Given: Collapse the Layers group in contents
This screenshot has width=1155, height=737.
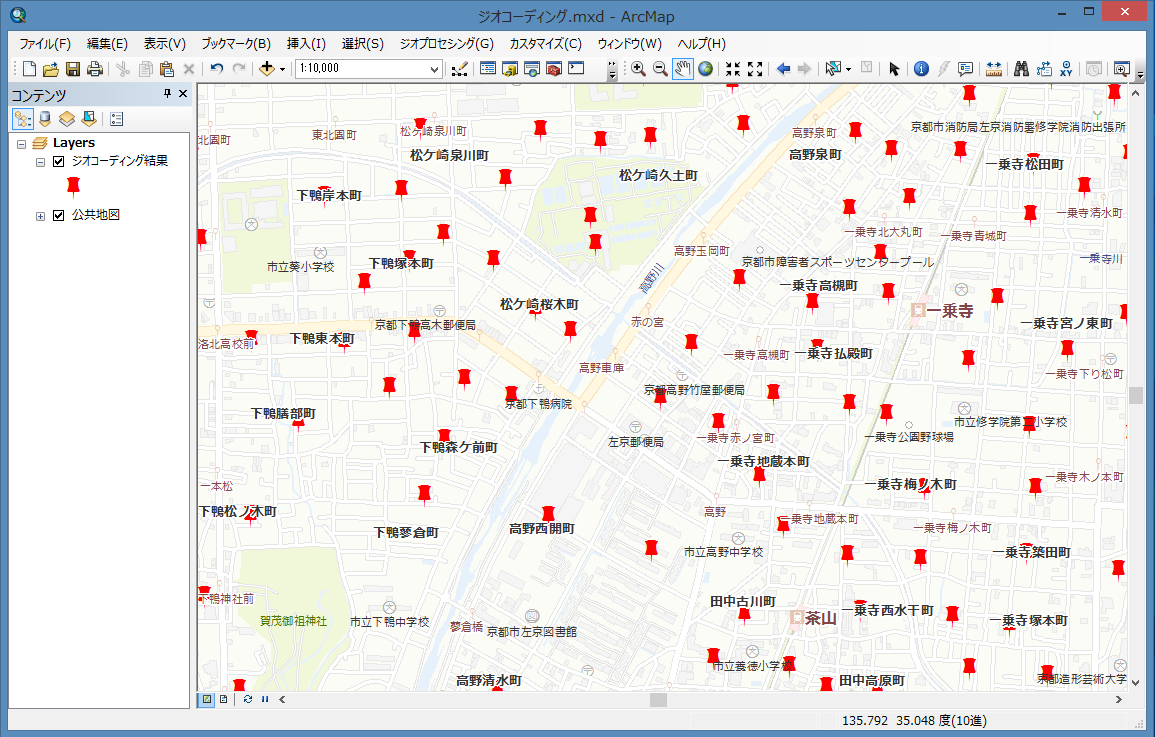Looking at the screenshot, I should point(22,142).
